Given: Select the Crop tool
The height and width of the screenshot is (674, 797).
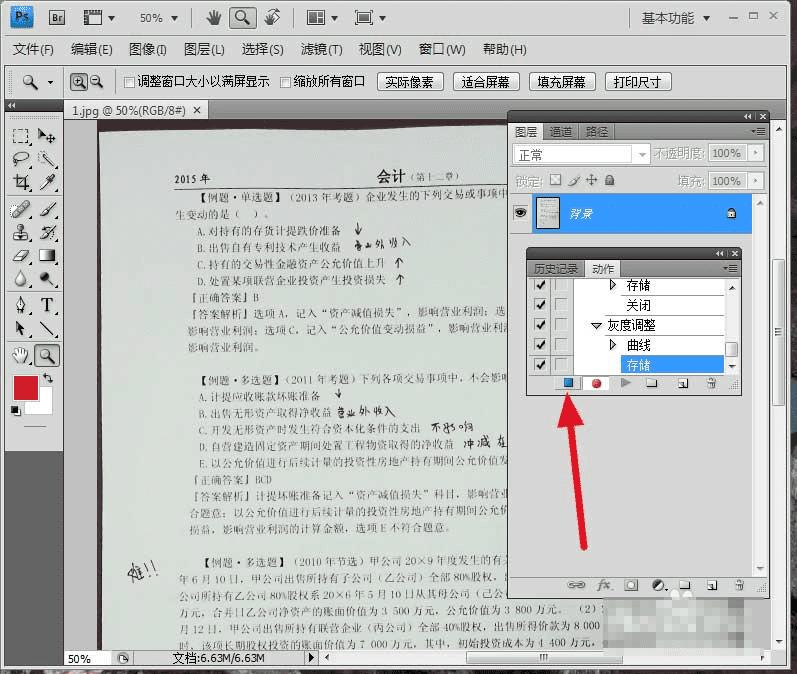Looking at the screenshot, I should coord(20,182).
